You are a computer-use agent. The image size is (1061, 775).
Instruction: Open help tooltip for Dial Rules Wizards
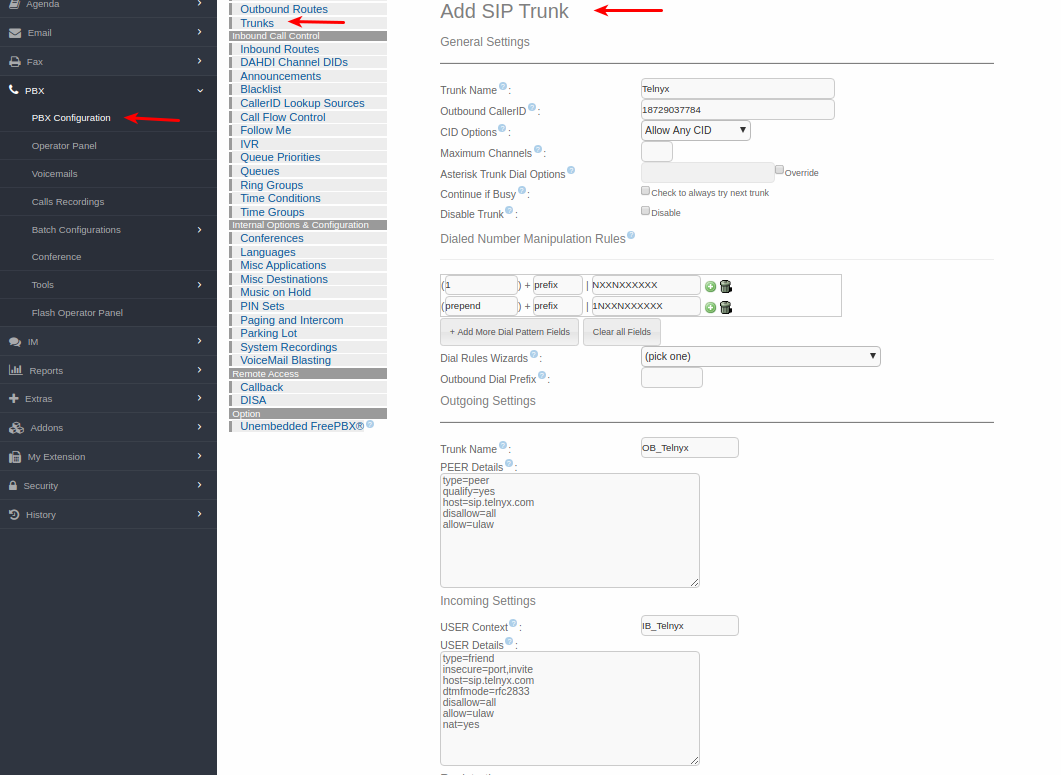pos(534,354)
